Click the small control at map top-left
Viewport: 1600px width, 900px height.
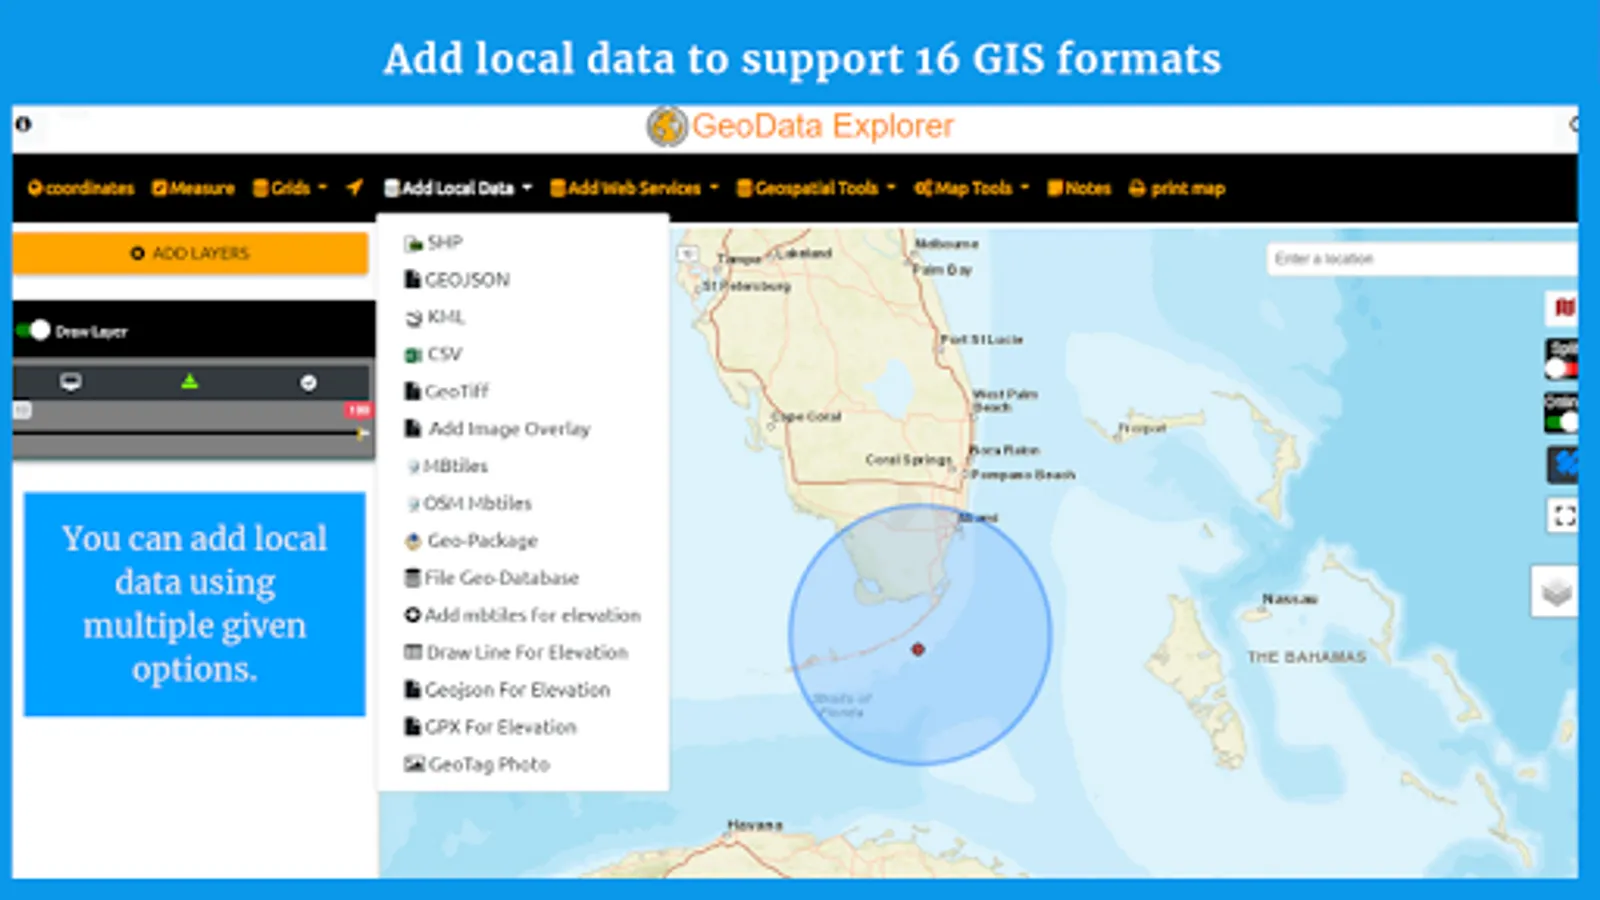687,254
